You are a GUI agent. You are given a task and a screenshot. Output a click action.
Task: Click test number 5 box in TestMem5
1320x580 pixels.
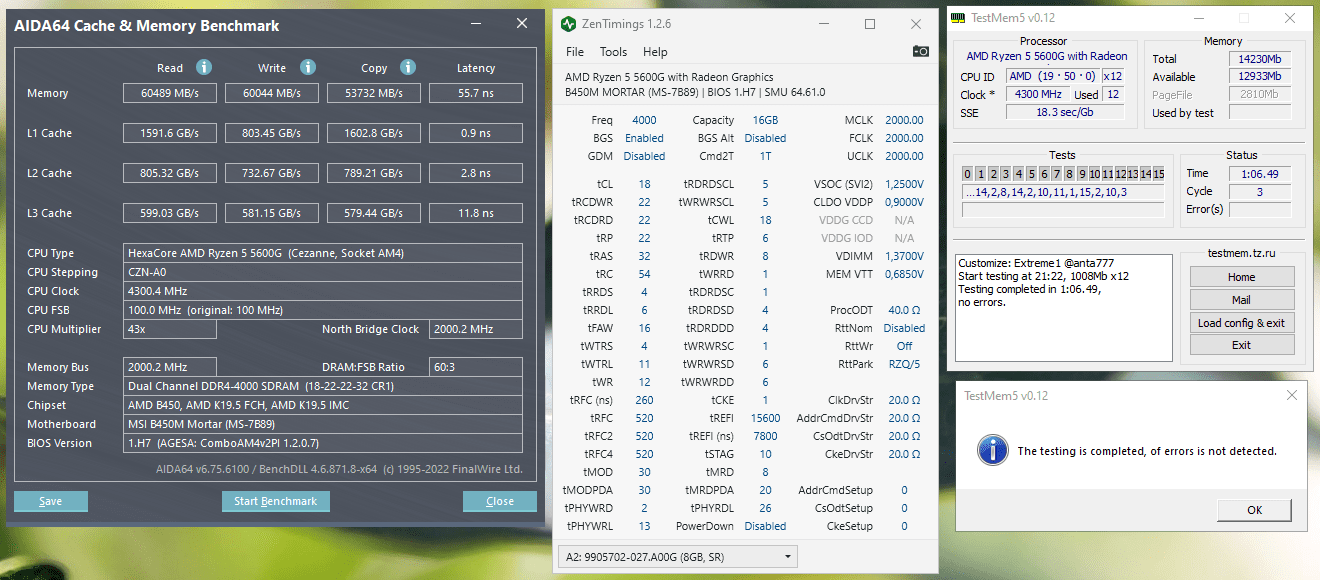(x=1032, y=174)
